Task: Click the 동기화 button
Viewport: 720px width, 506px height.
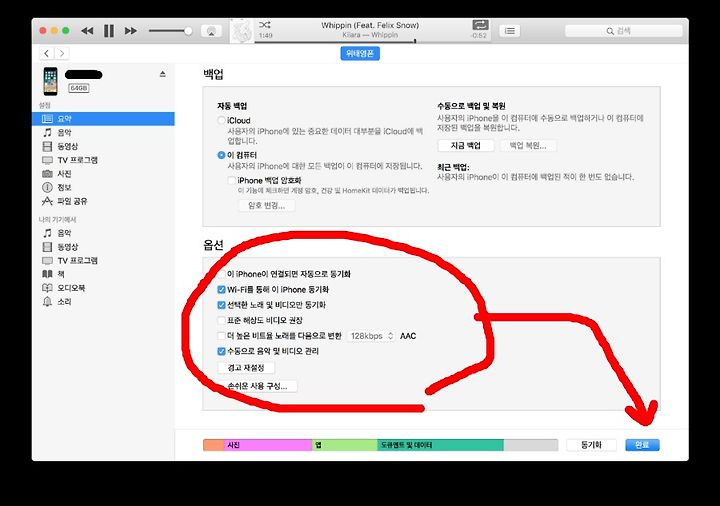Action: coord(591,445)
